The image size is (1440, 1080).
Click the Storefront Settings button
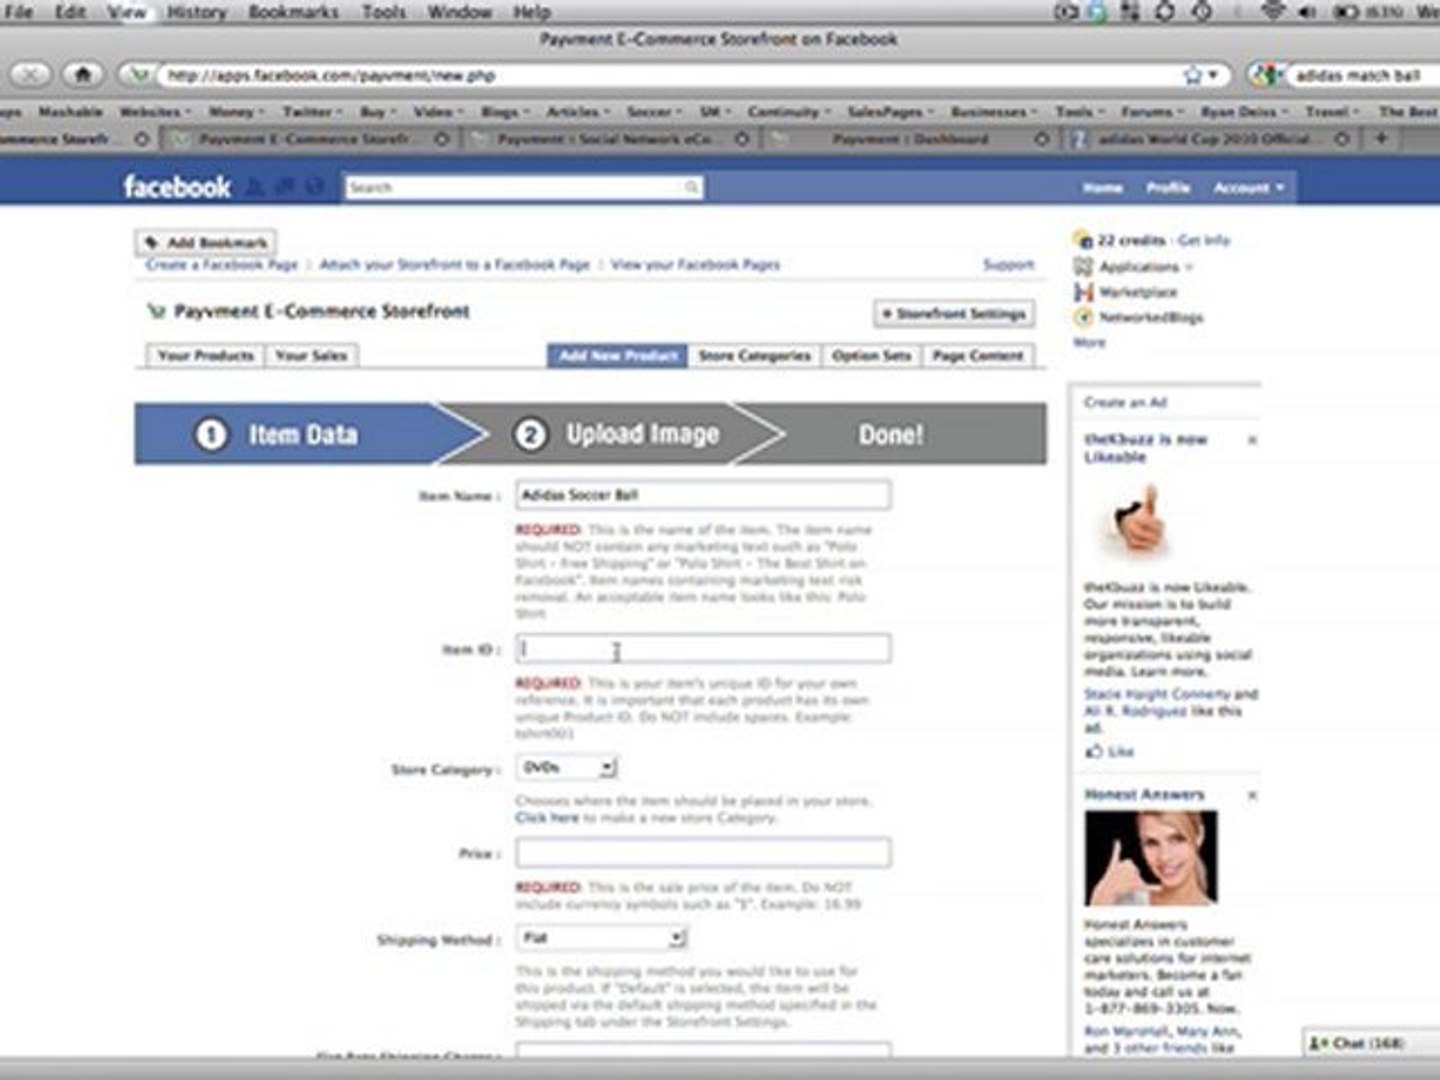tap(954, 314)
